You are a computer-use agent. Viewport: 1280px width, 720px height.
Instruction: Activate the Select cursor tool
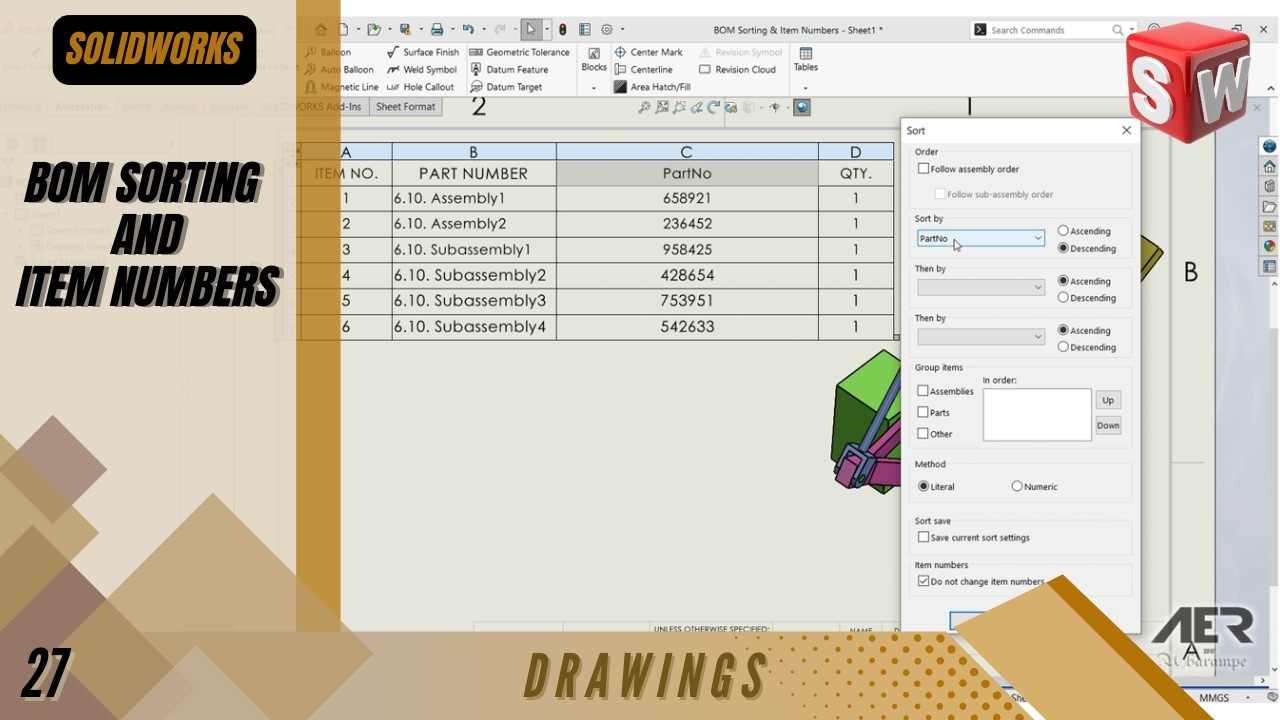point(531,30)
